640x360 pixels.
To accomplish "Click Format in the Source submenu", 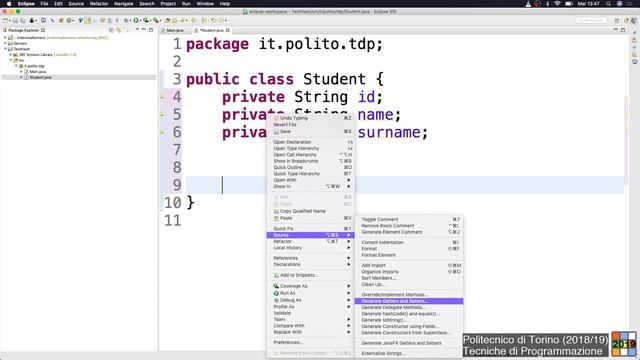I will point(409,249).
